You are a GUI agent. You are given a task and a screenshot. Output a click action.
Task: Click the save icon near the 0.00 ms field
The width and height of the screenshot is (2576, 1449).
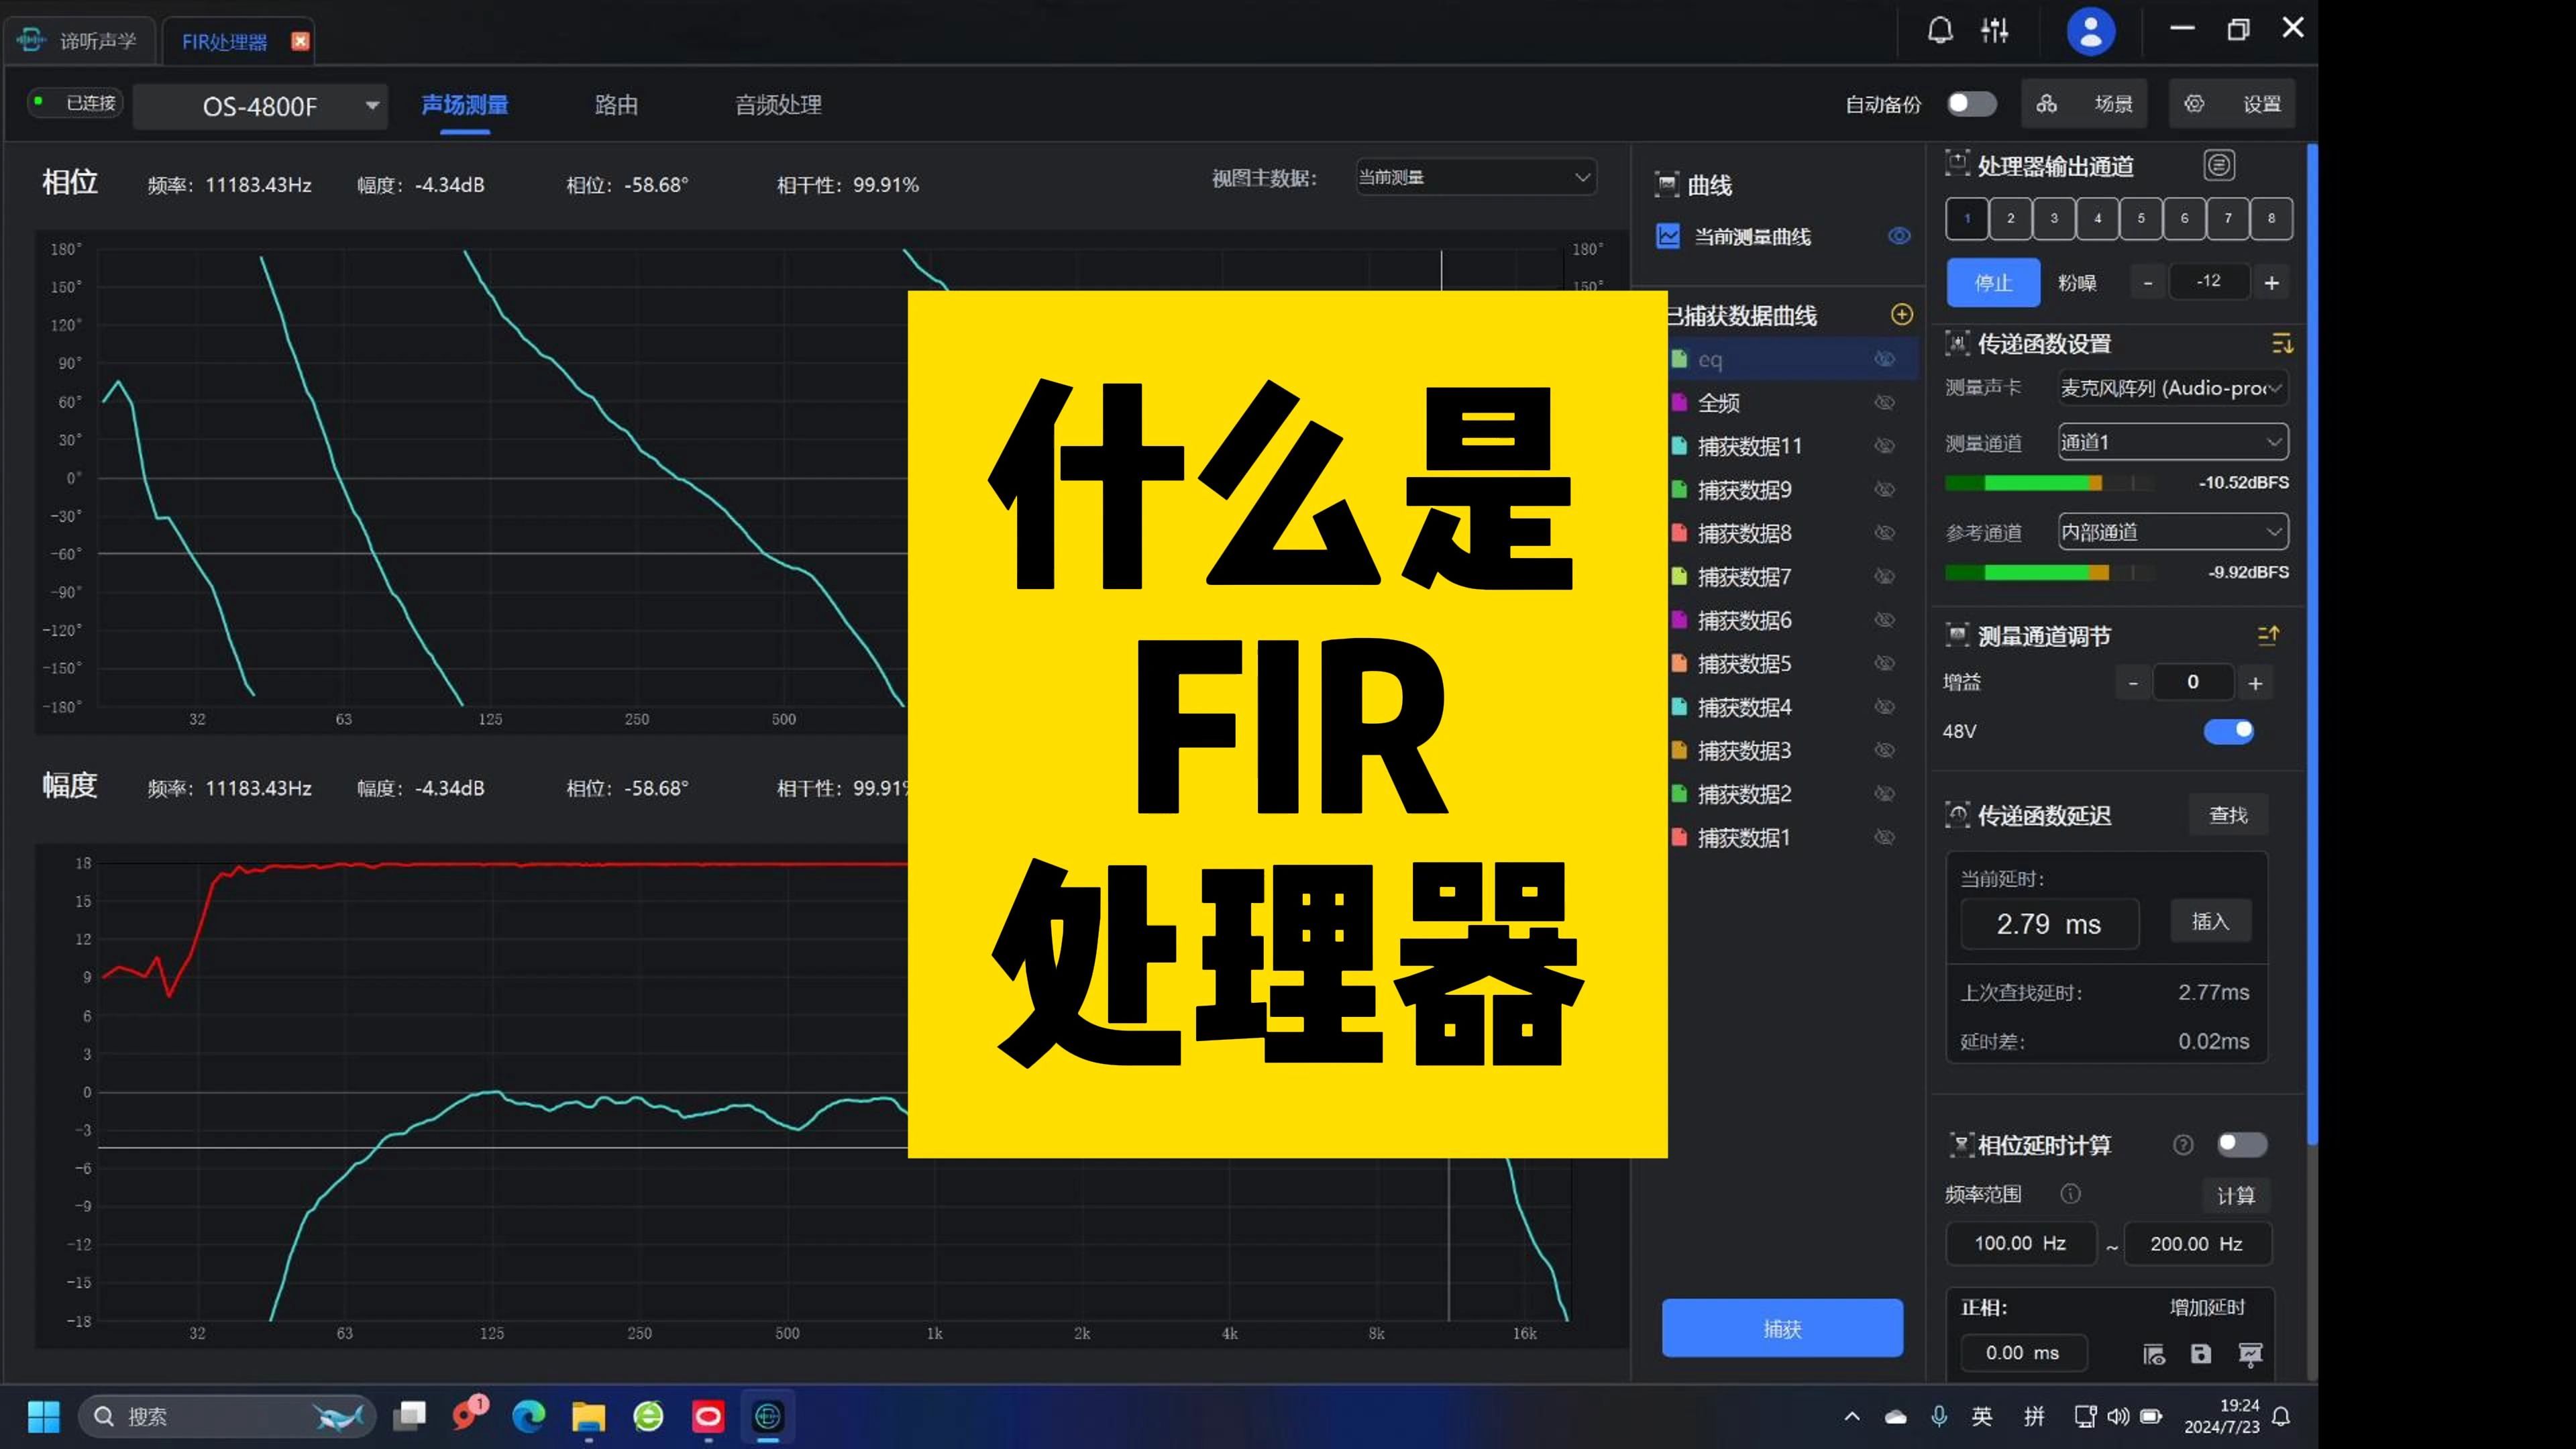point(2201,1354)
